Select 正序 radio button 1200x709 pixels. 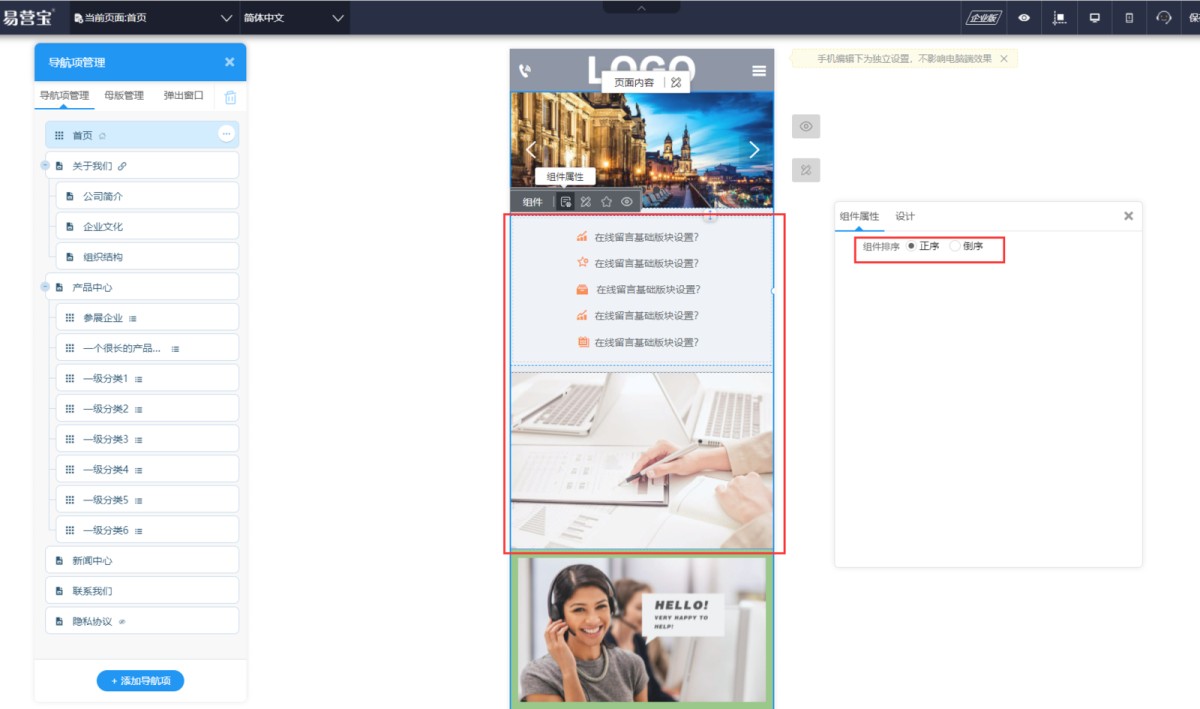pos(911,246)
